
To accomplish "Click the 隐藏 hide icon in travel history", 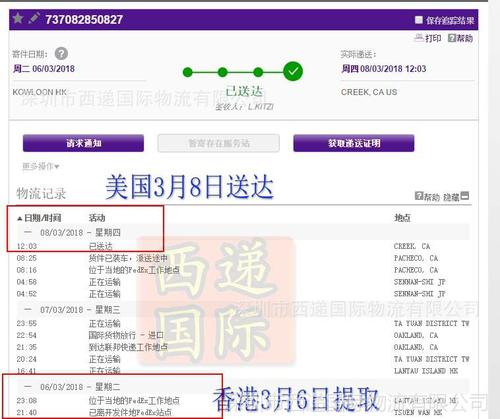I will (465, 196).
